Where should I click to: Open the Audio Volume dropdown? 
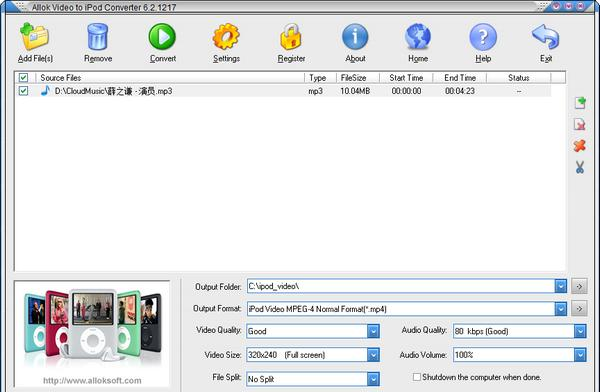click(580, 355)
